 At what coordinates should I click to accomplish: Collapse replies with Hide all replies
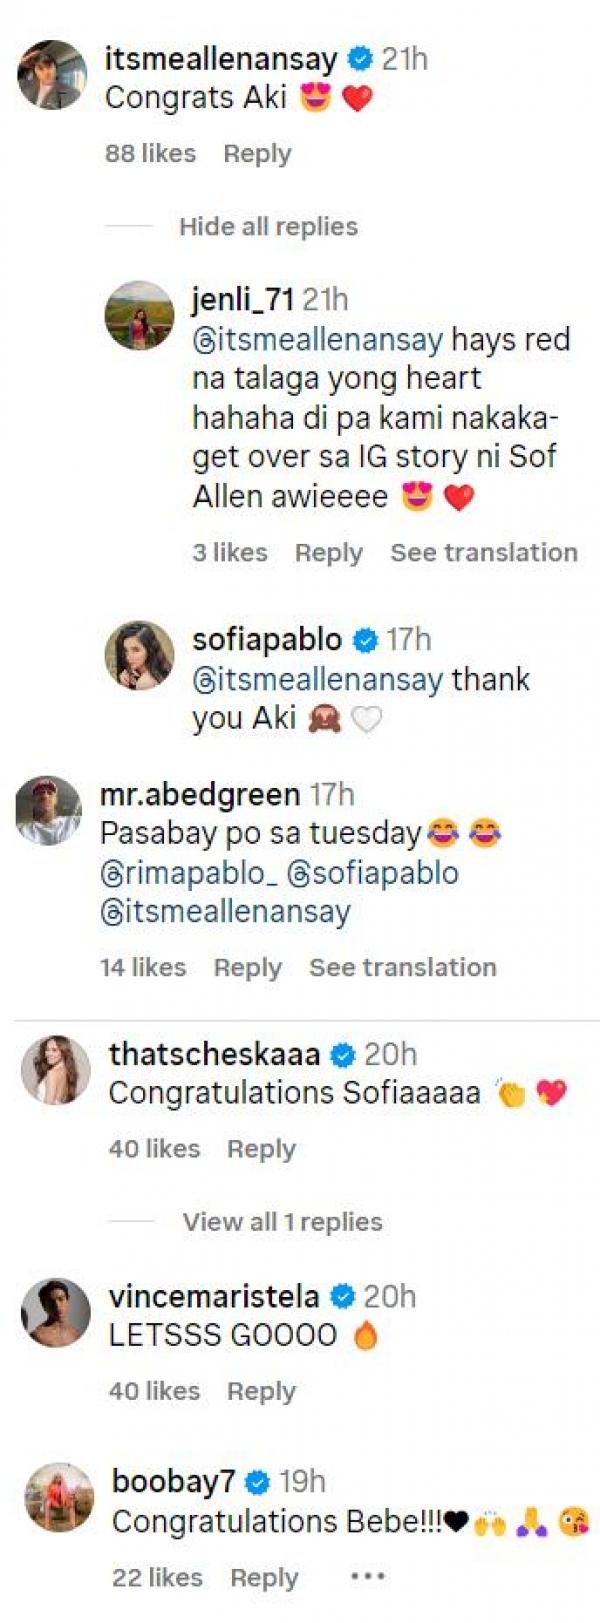[268, 227]
